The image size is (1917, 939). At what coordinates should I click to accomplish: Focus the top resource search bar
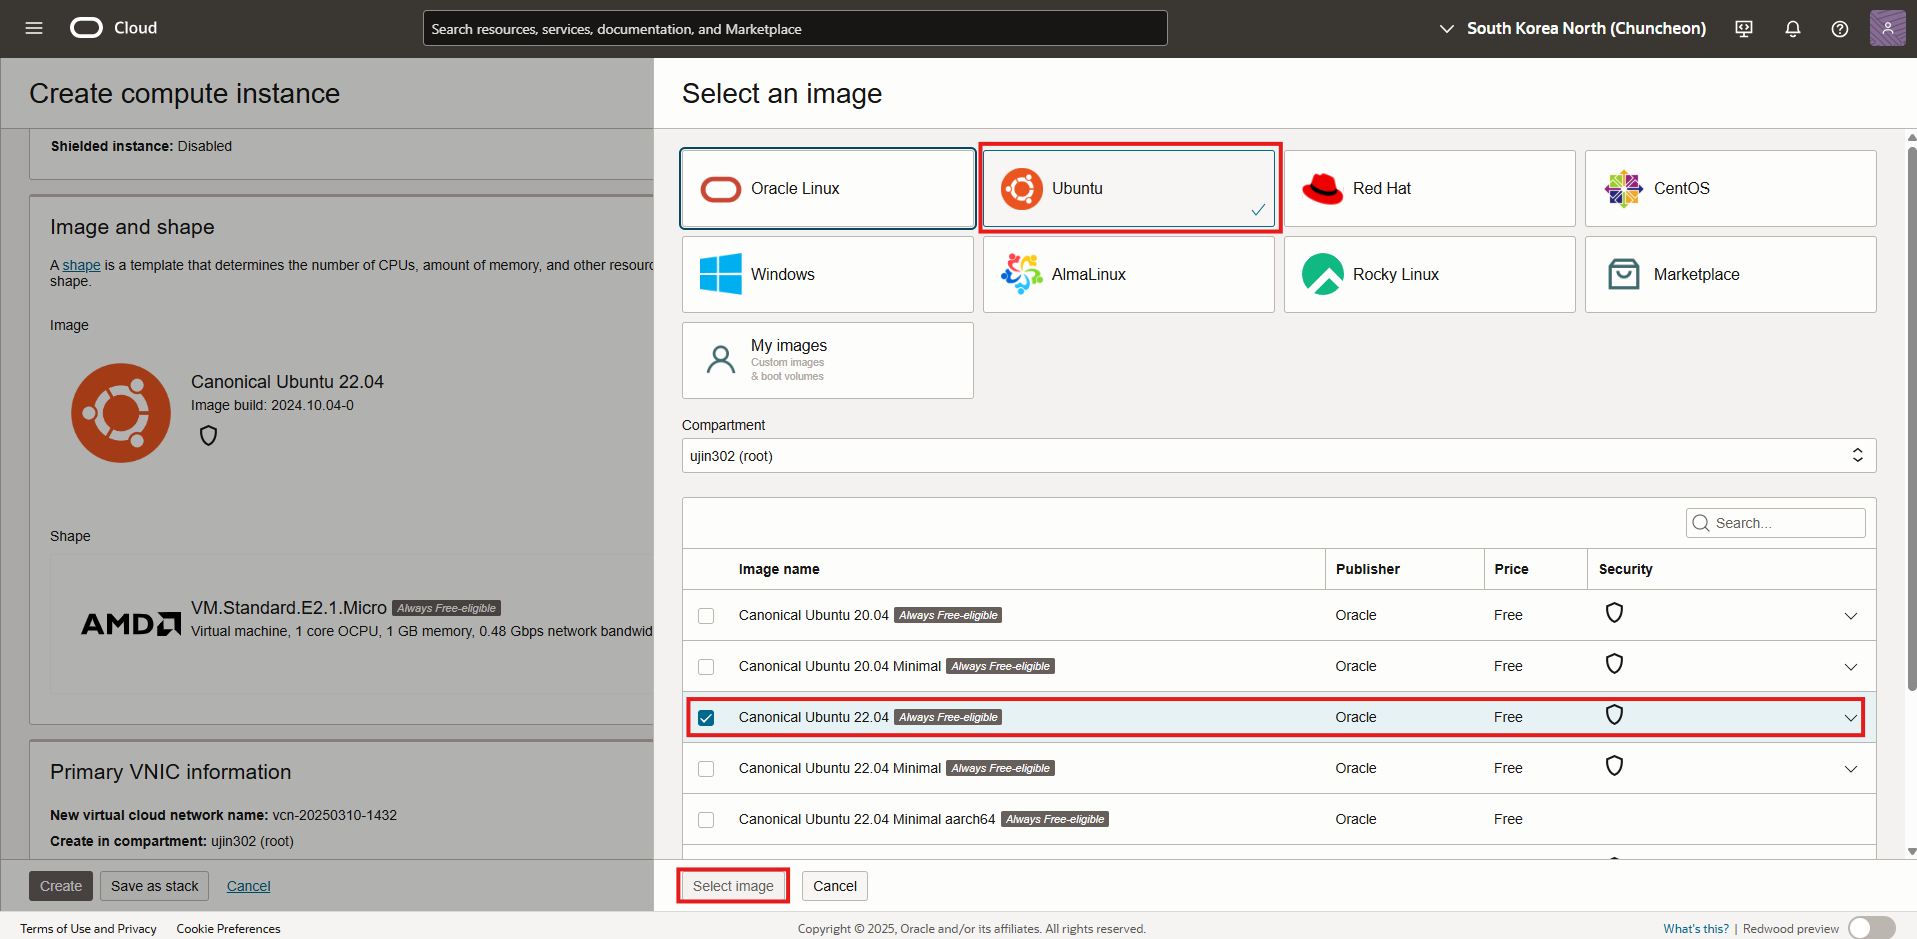(795, 28)
